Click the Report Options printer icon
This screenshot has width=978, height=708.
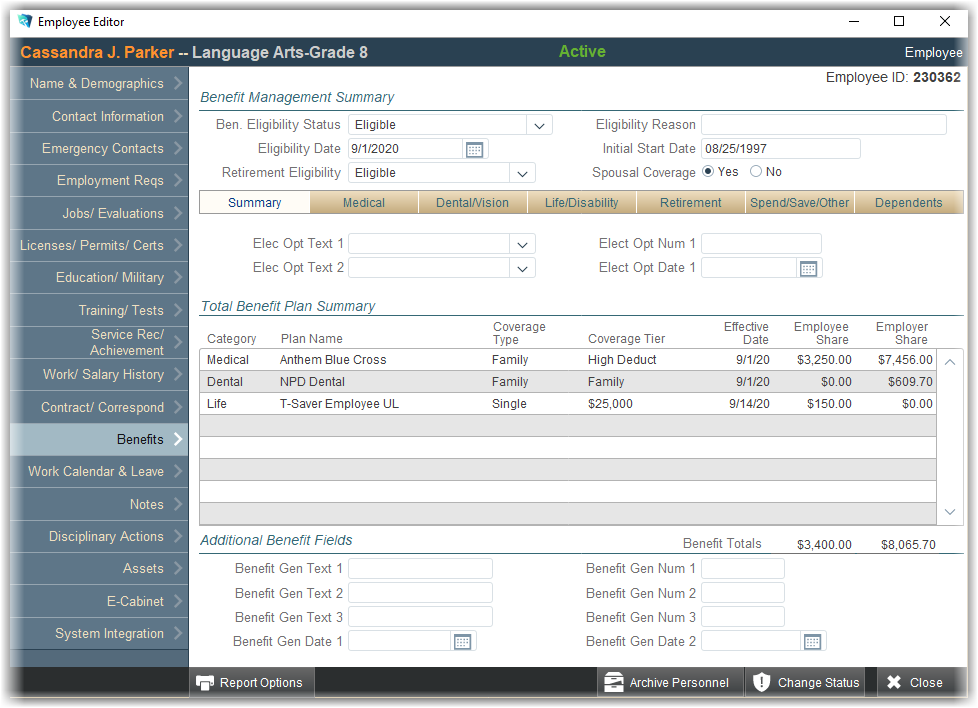tap(205, 683)
